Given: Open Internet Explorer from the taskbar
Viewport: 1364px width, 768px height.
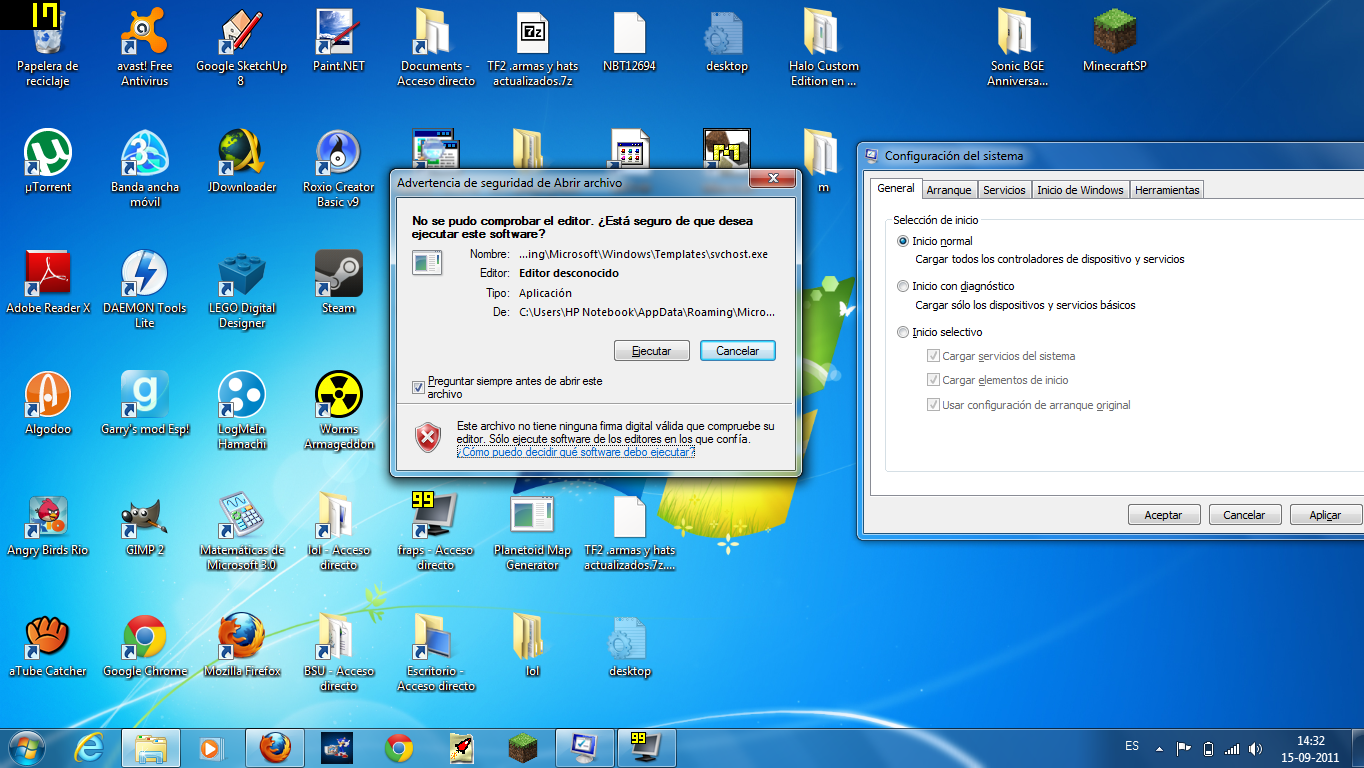Looking at the screenshot, I should coord(89,748).
